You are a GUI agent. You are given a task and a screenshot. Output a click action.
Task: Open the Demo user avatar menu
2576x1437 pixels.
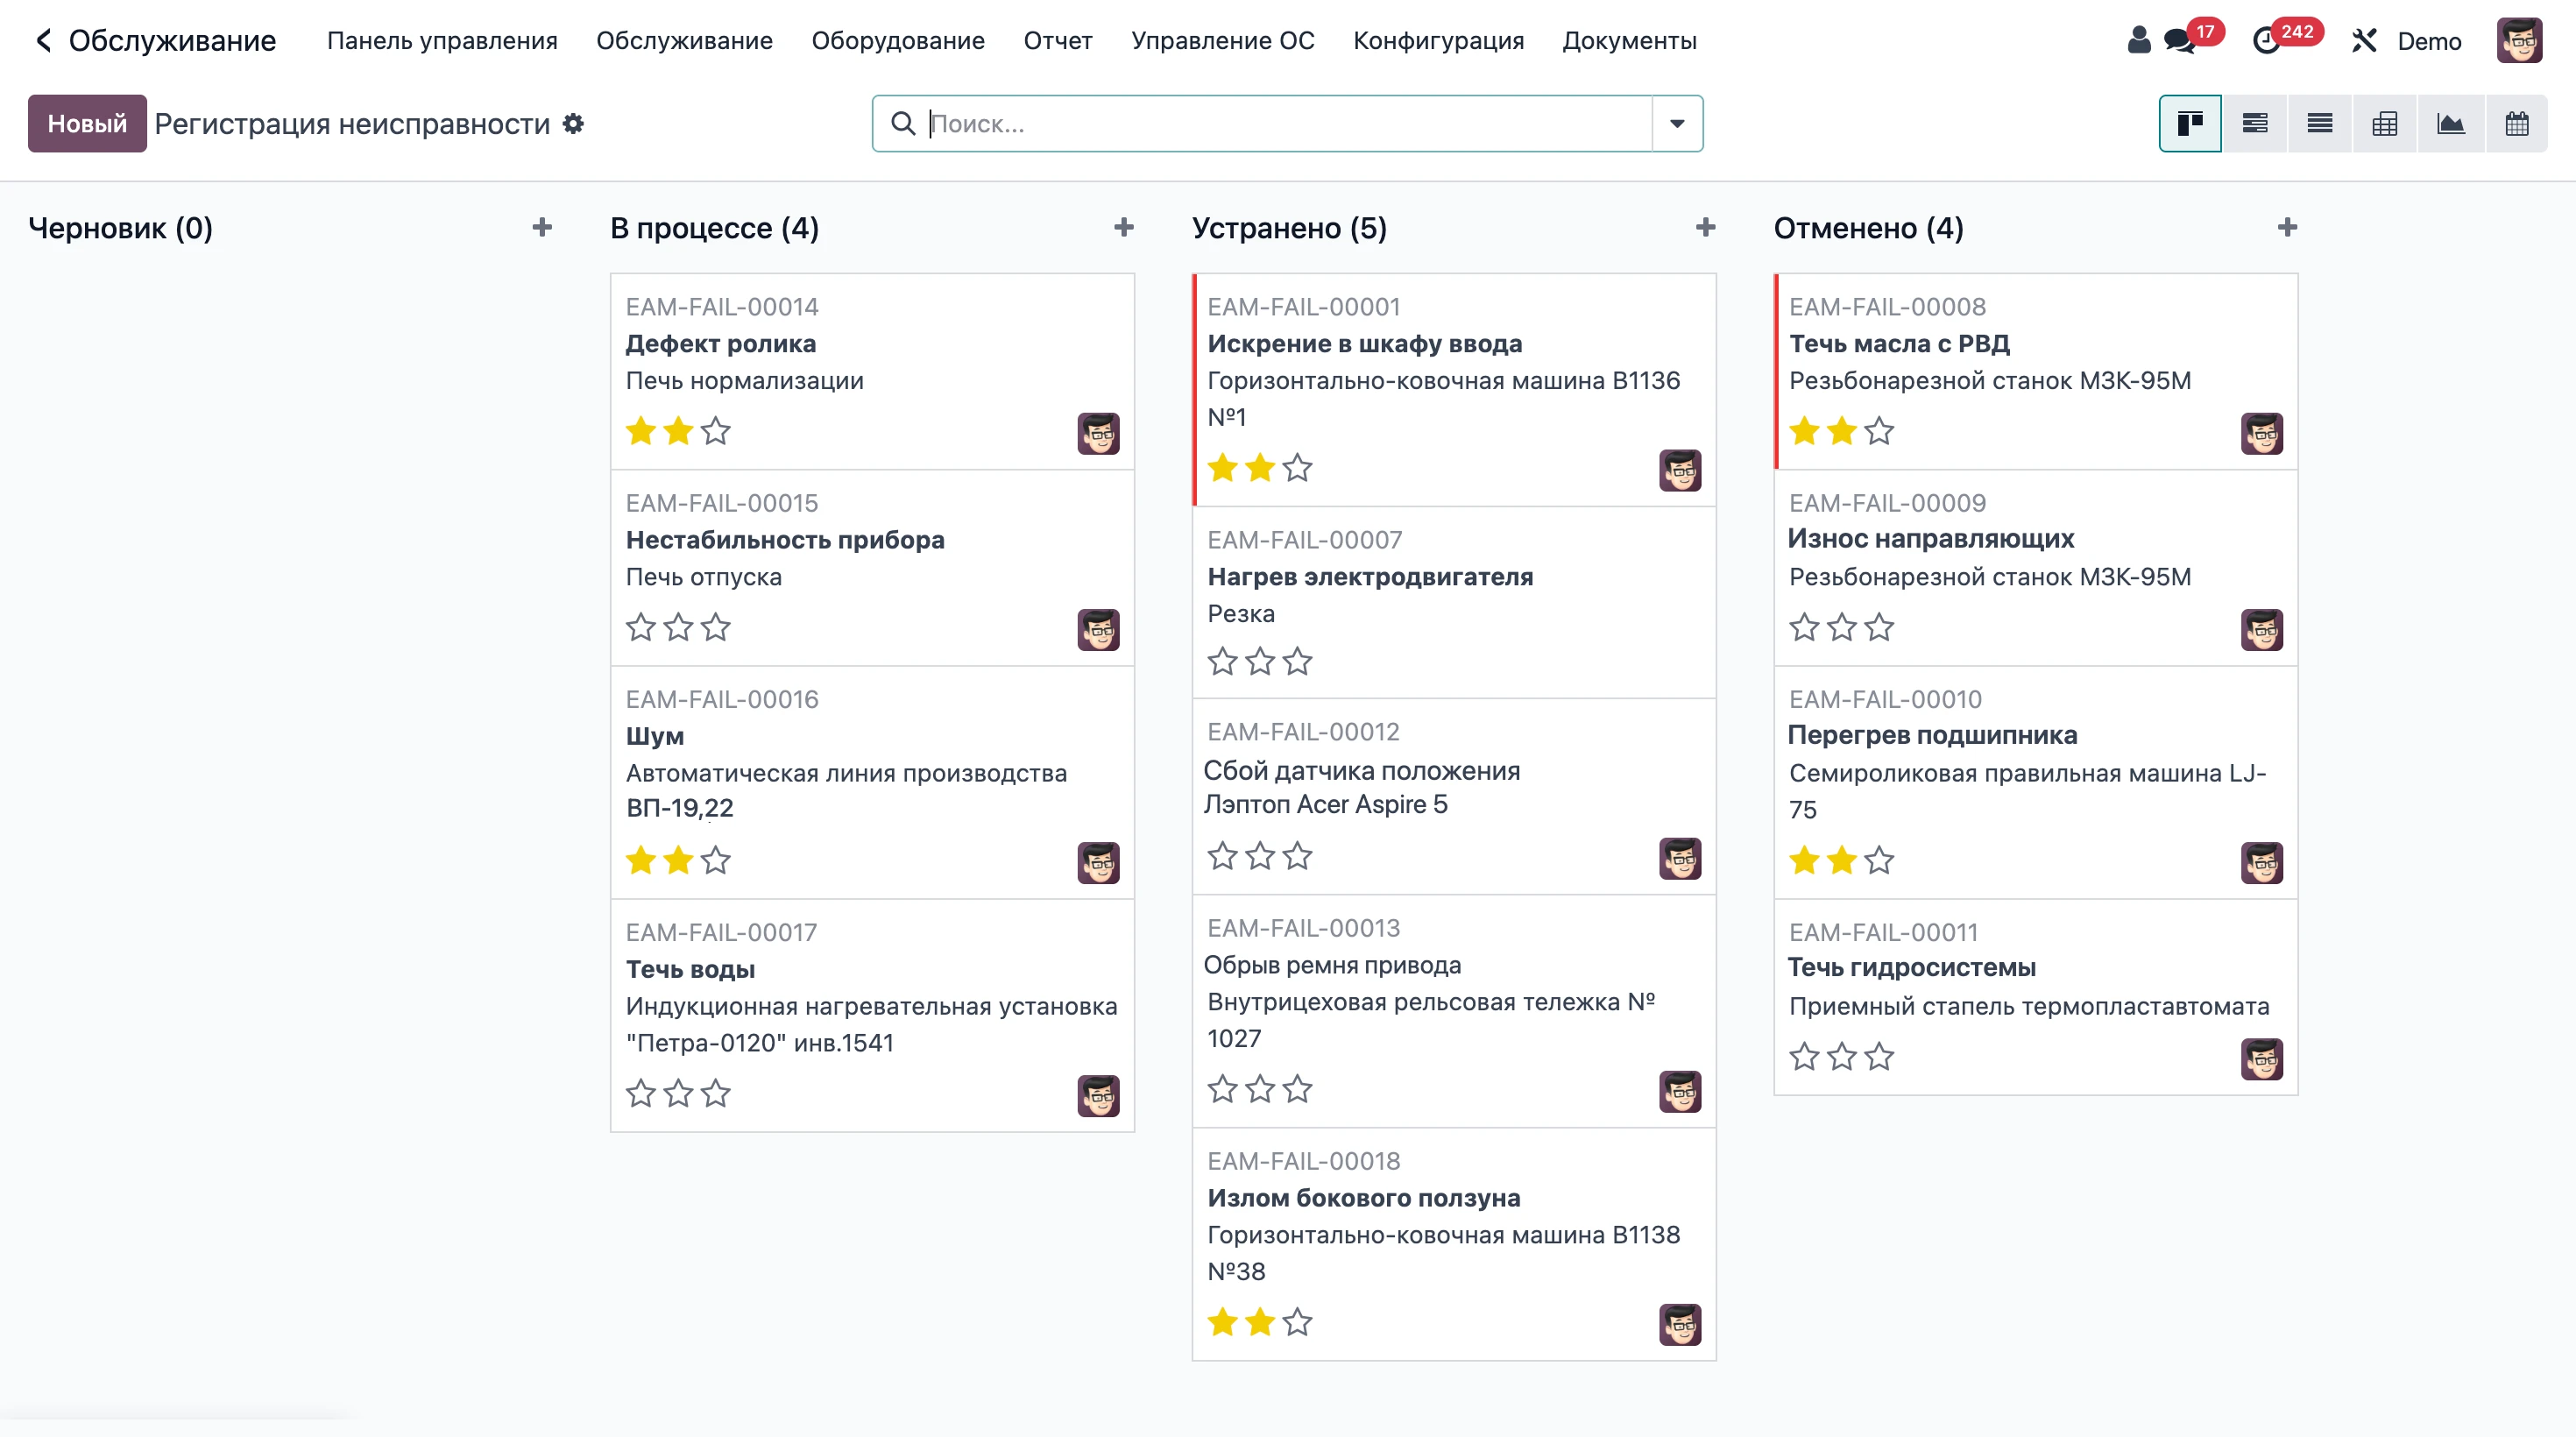coord(2519,41)
